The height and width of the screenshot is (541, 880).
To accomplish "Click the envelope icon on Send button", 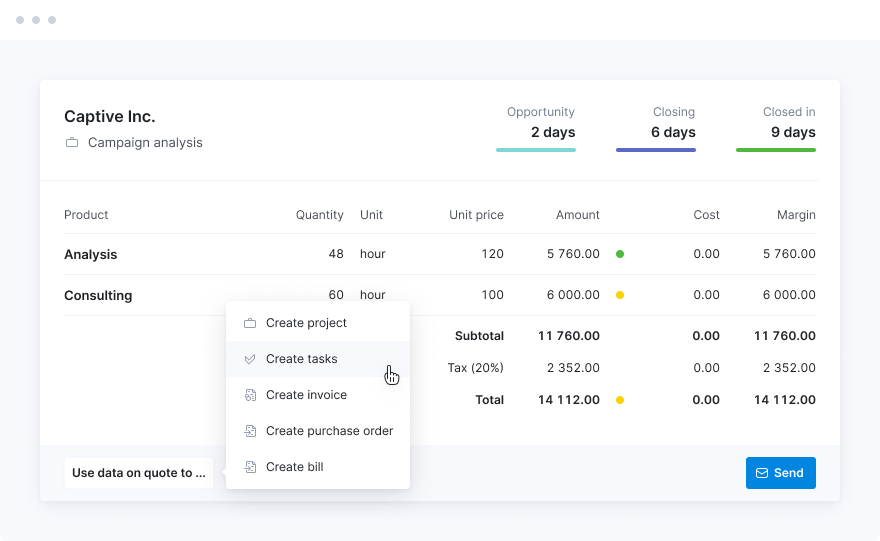I will [762, 473].
